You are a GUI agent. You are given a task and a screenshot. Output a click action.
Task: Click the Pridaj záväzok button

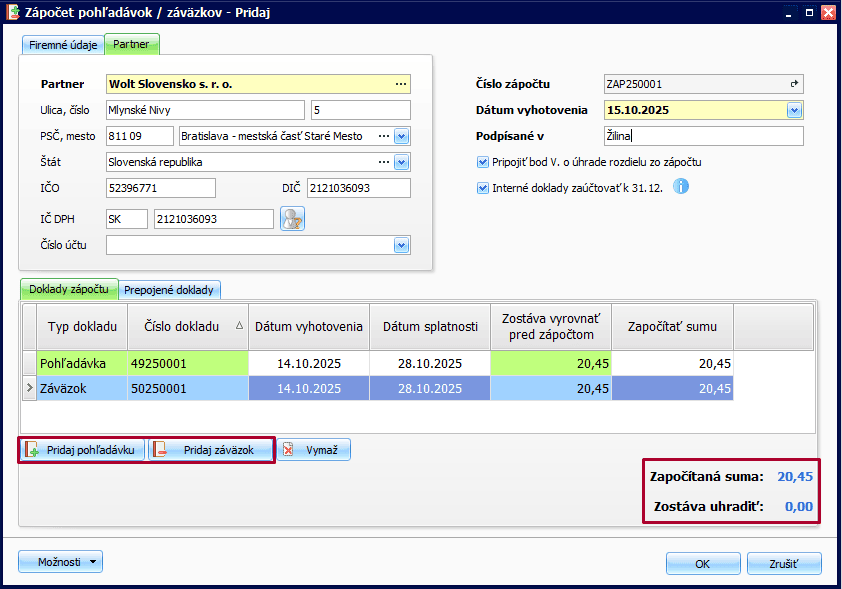point(212,450)
